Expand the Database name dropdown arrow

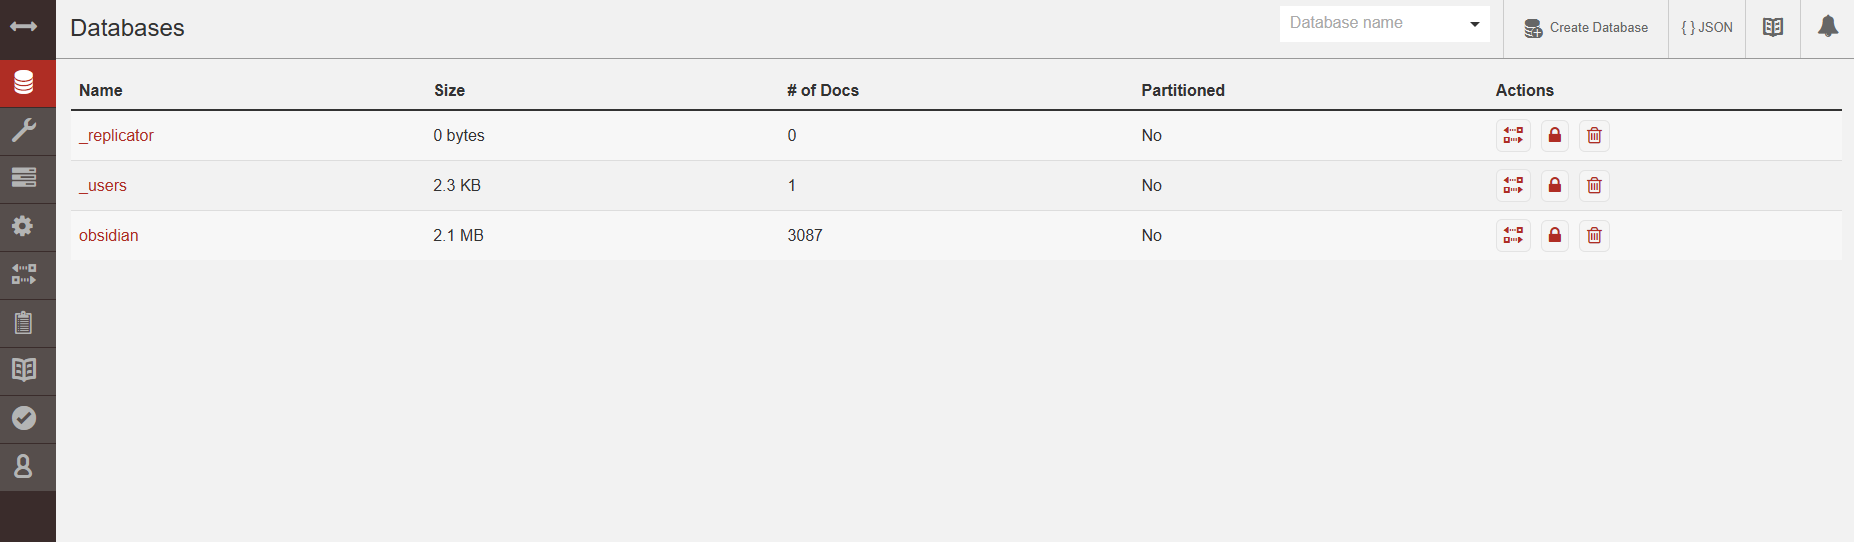point(1474,24)
